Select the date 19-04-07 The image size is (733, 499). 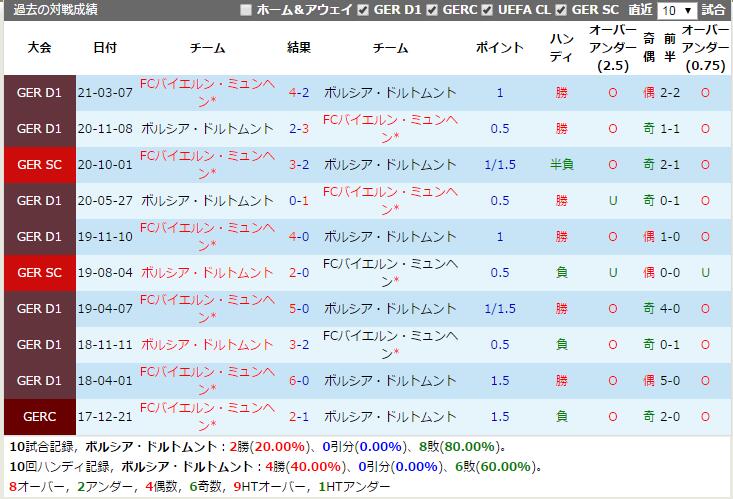pos(105,309)
